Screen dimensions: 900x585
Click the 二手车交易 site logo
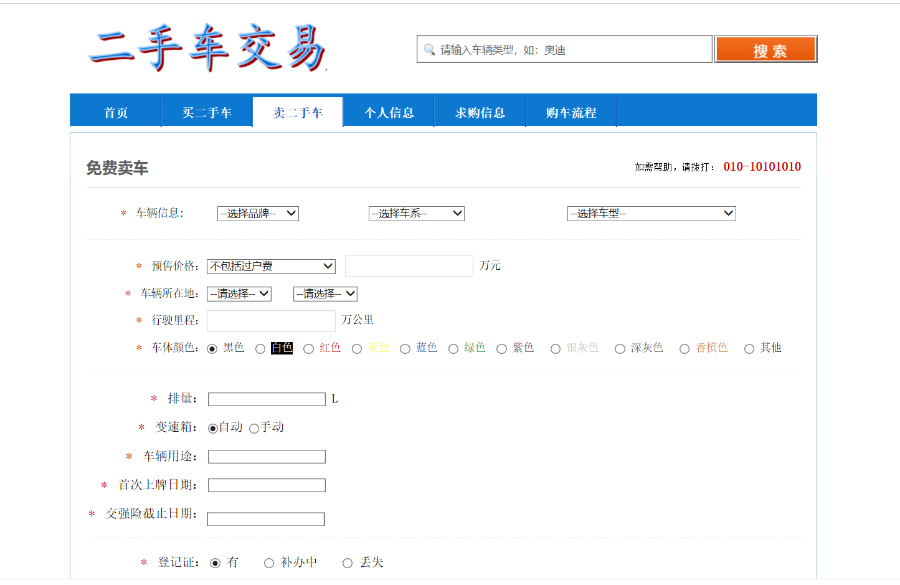click(x=207, y=48)
